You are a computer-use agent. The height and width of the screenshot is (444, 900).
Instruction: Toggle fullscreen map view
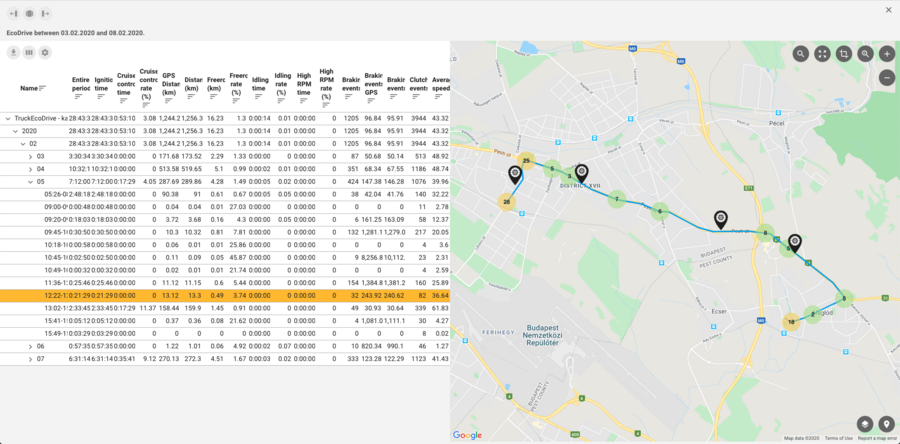coord(822,54)
